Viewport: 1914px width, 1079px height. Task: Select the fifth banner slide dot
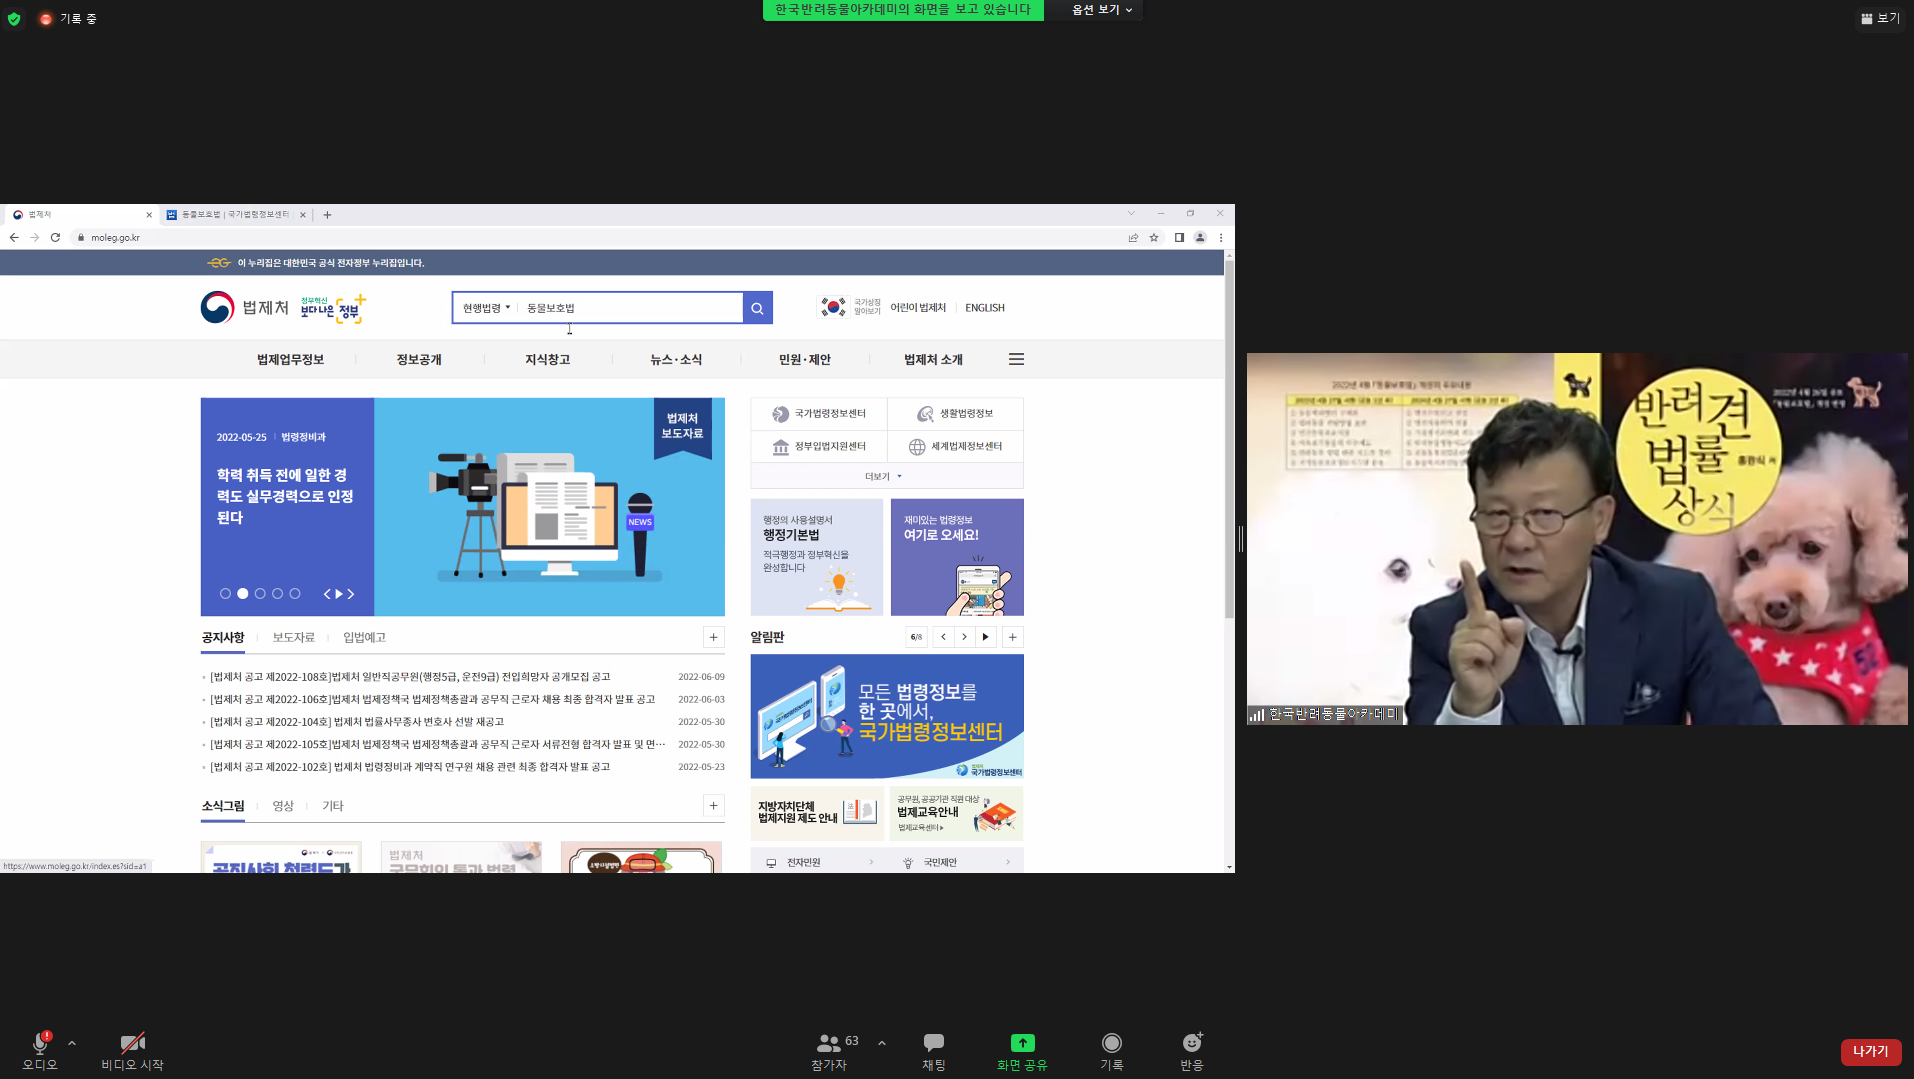295,594
